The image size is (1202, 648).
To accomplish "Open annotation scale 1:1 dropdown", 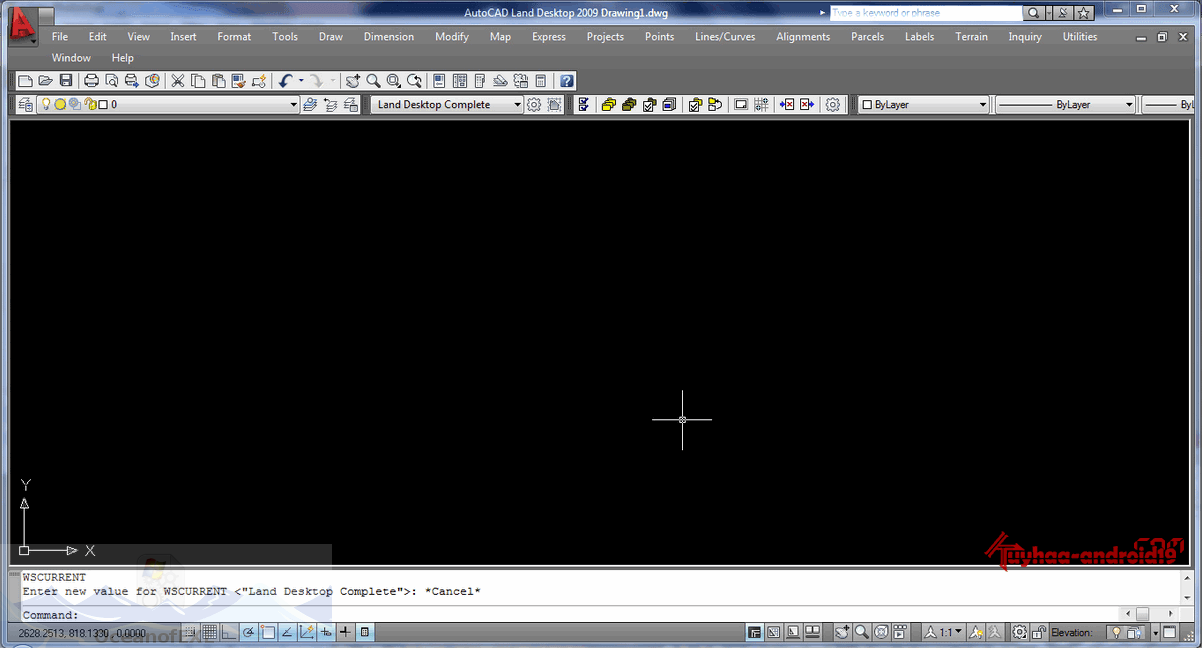I will click(x=944, y=632).
